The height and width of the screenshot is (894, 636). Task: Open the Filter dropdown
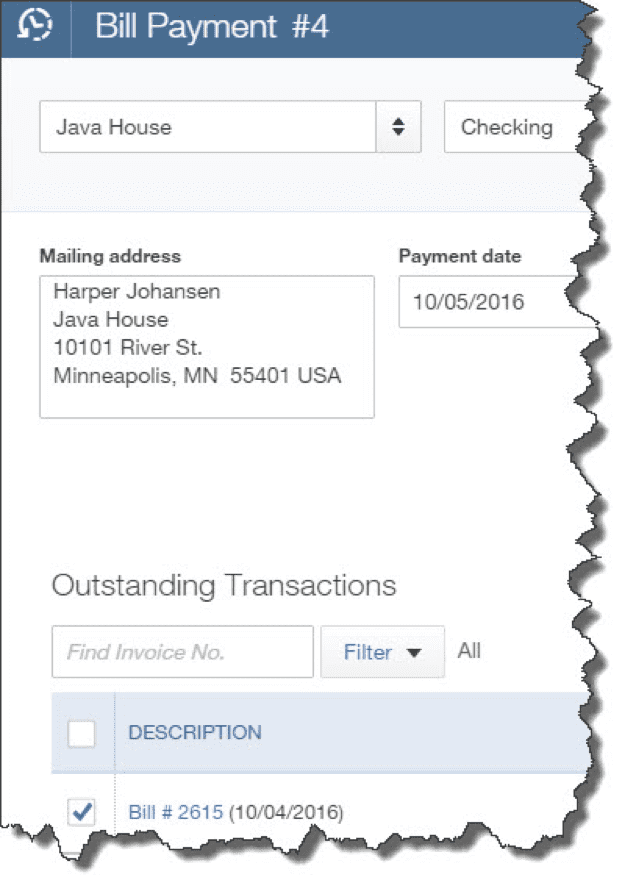point(382,651)
